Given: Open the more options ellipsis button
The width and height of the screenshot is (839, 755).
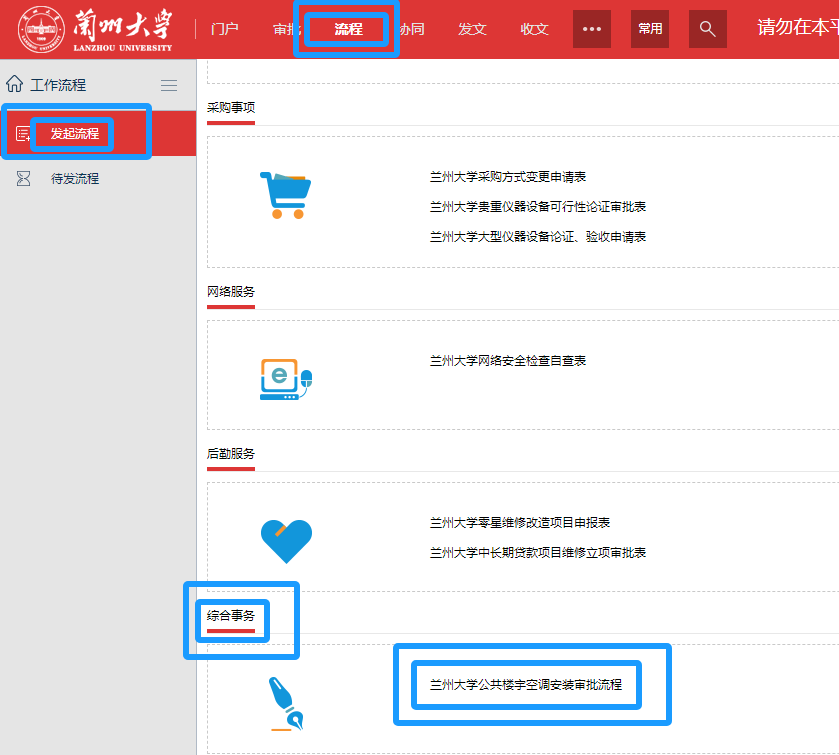Looking at the screenshot, I should click(592, 29).
